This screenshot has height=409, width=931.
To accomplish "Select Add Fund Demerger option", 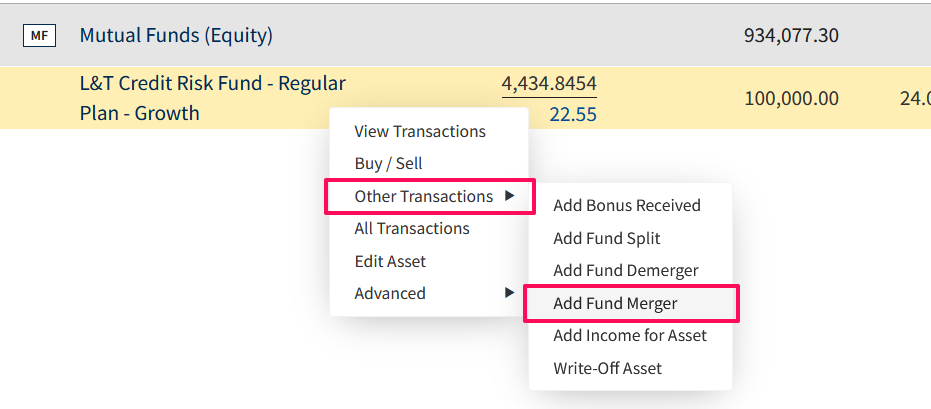I will [x=626, y=271].
